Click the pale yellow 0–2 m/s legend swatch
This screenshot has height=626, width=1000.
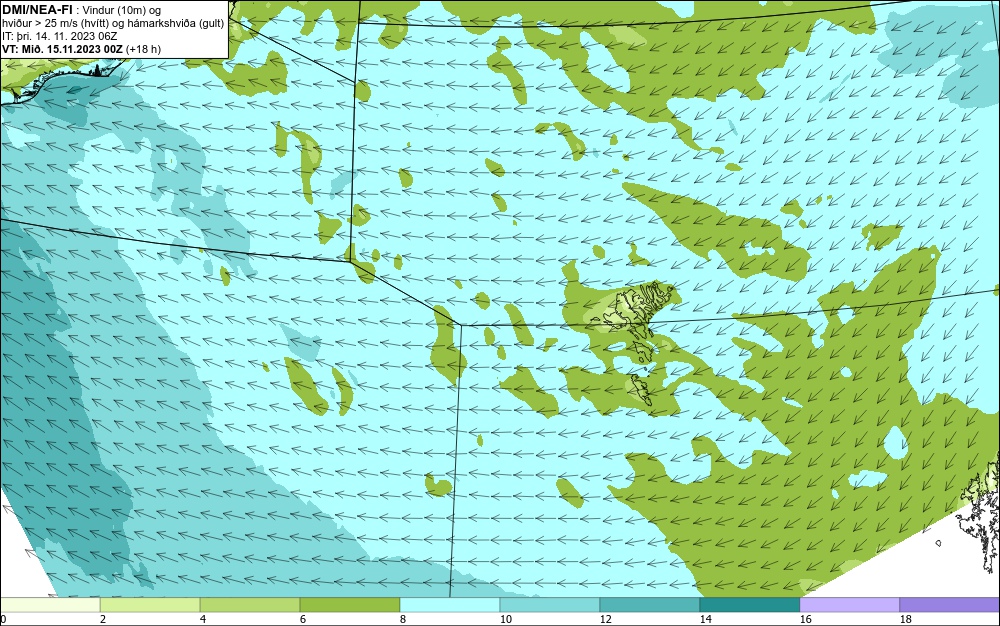tap(50, 605)
